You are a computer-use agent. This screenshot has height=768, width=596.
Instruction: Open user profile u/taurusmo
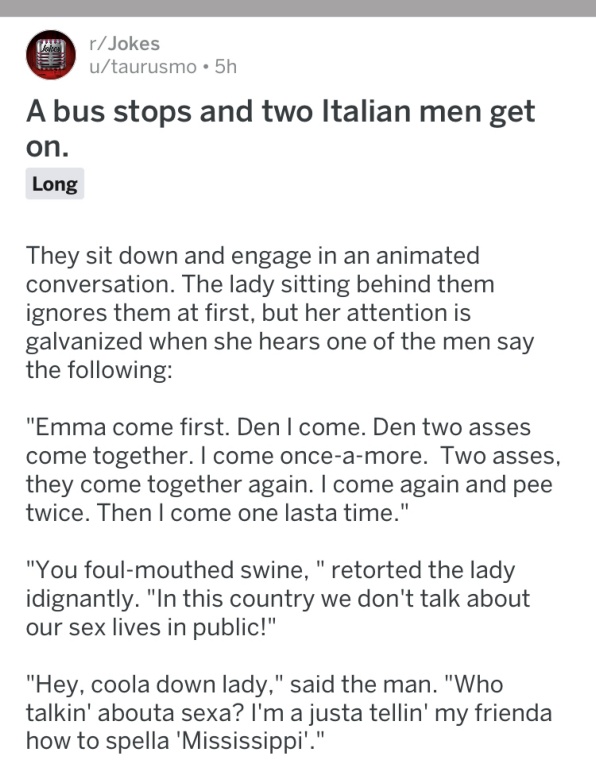click(x=143, y=67)
